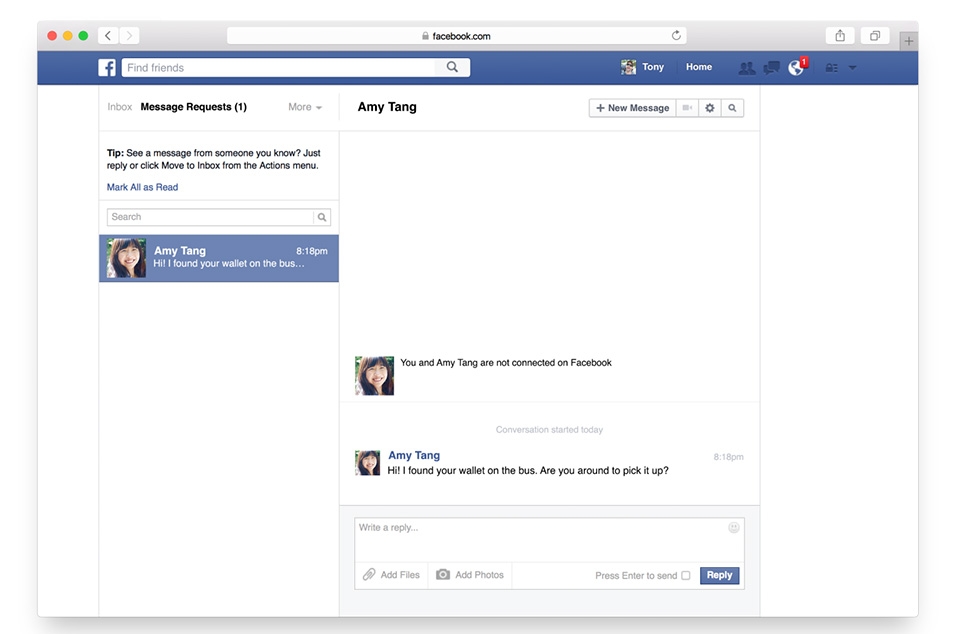This screenshot has height=634, width=960.
Task: Focus the message list Search field
Action: point(211,217)
